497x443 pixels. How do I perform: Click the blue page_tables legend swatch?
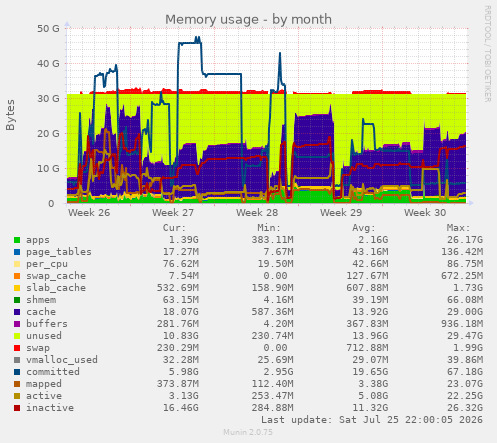click(17, 252)
